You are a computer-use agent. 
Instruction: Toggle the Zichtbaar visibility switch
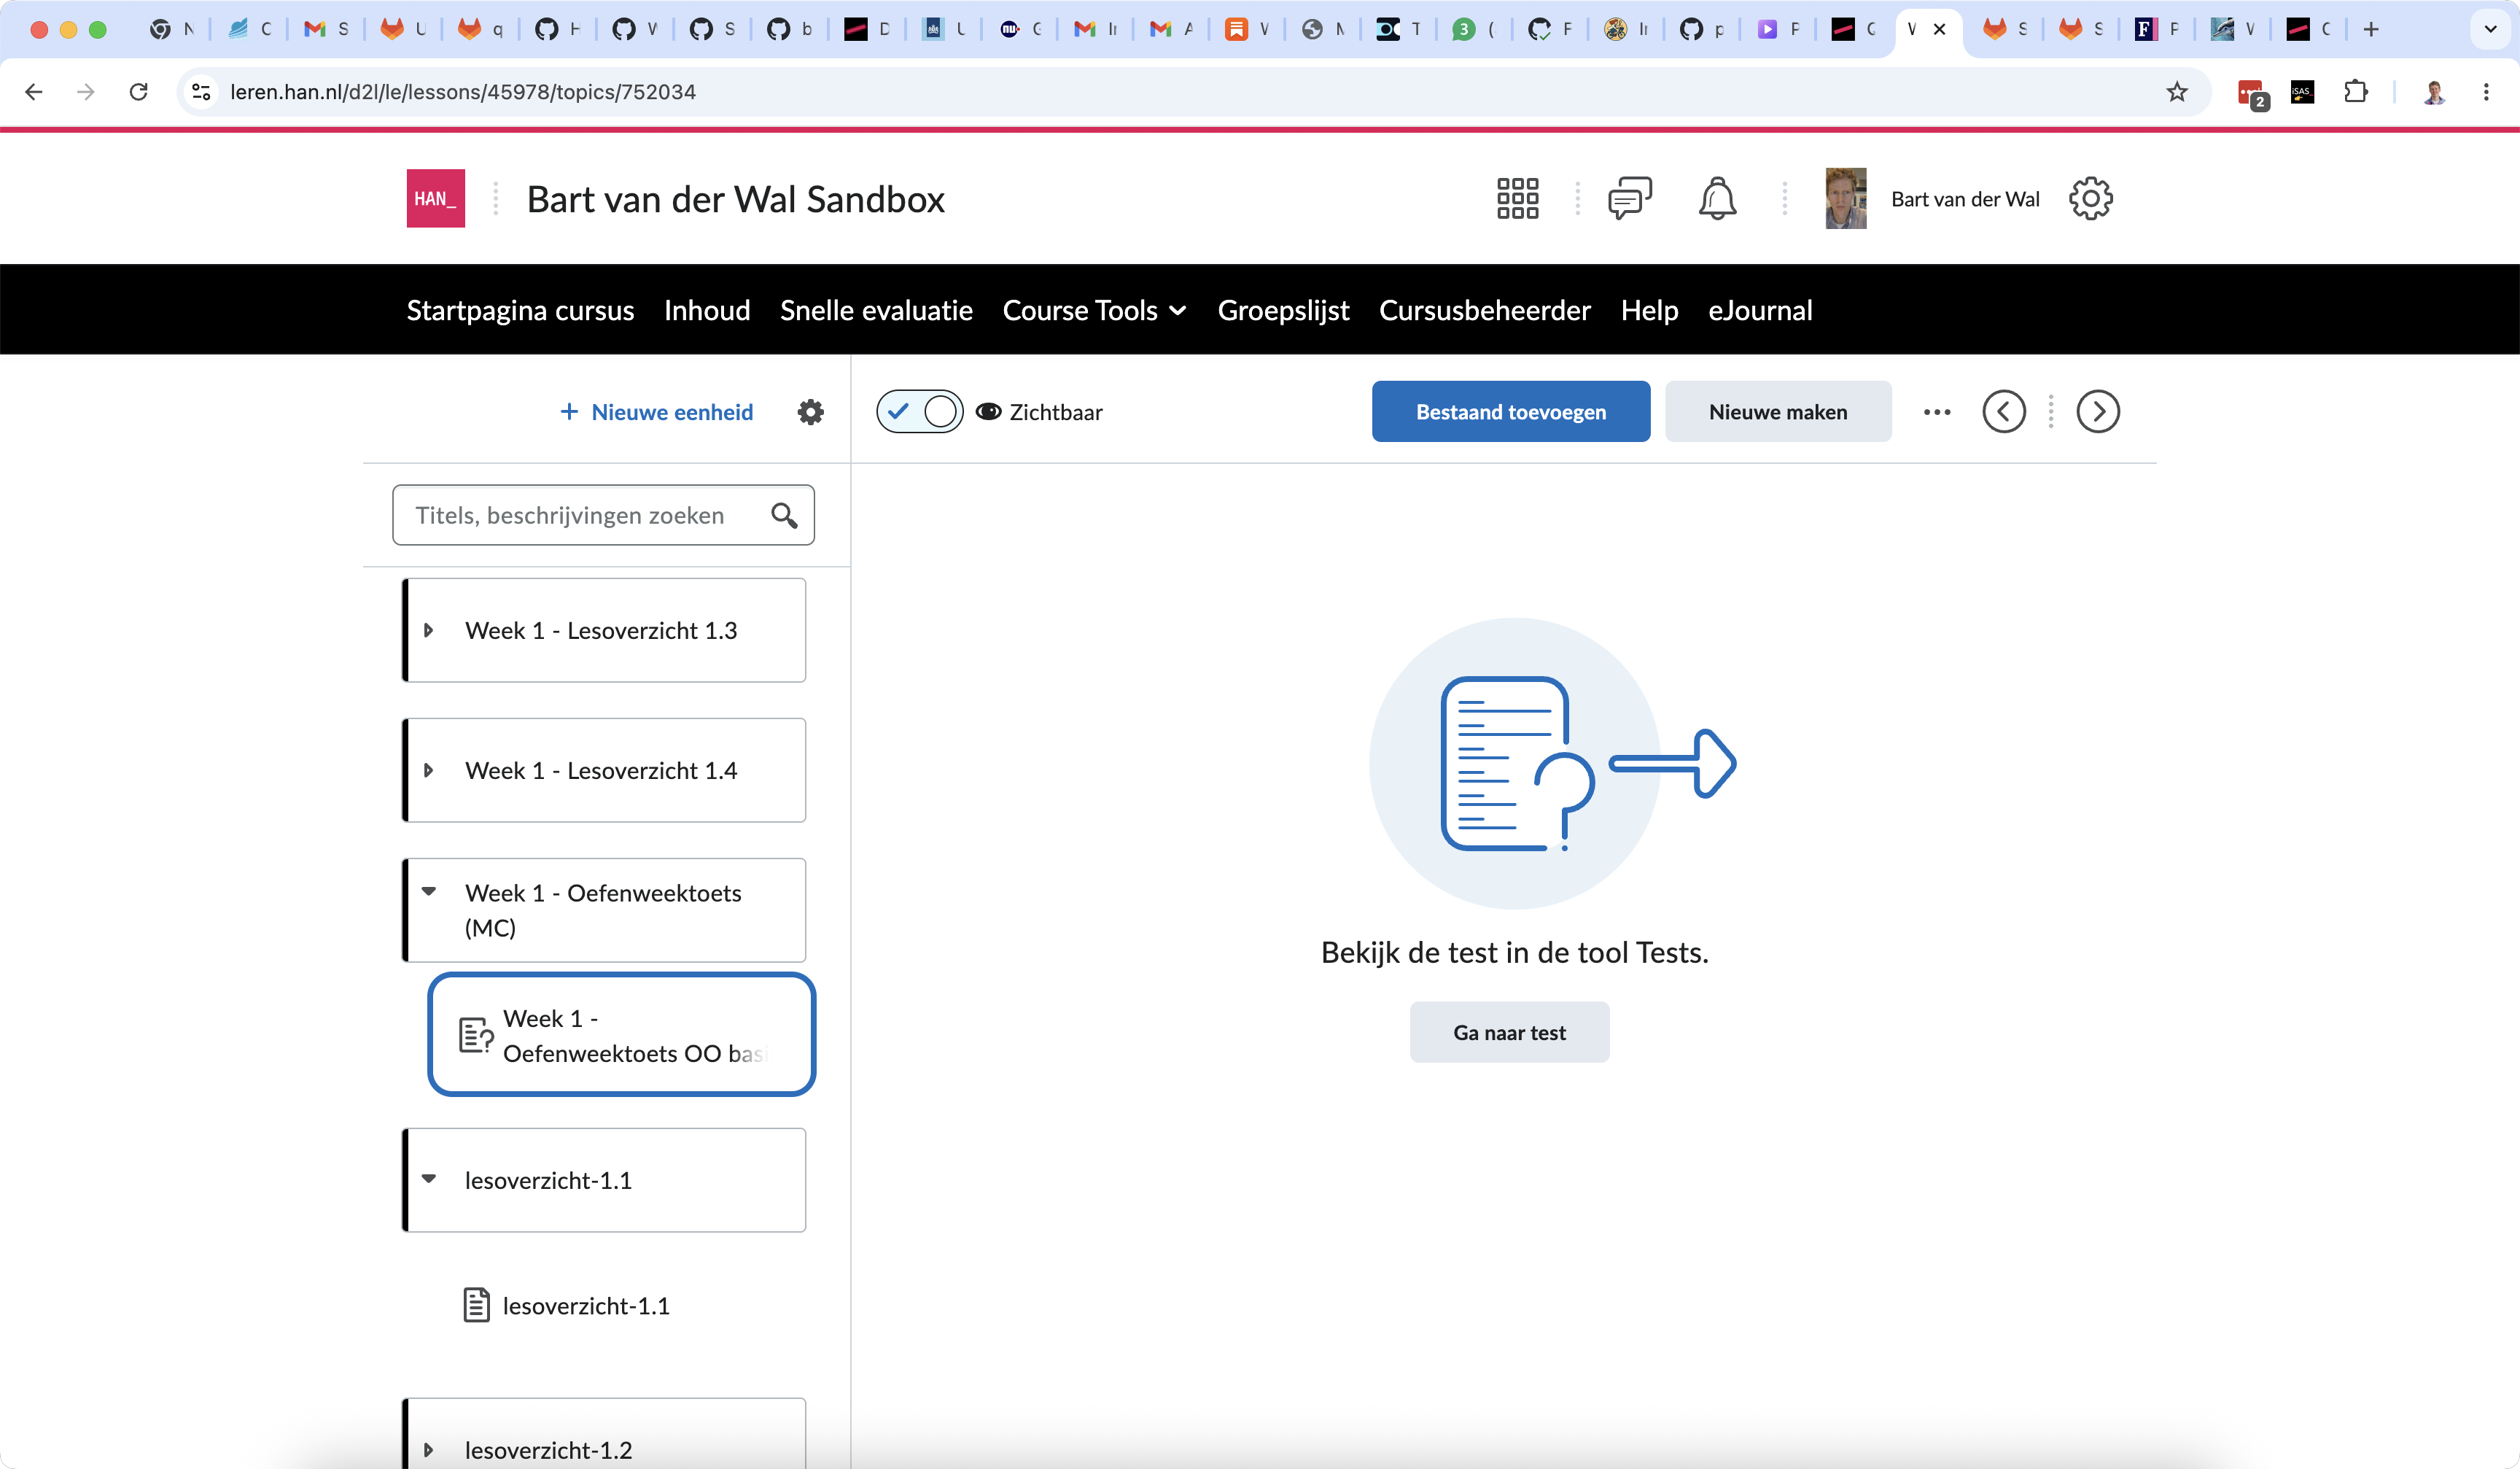click(919, 411)
